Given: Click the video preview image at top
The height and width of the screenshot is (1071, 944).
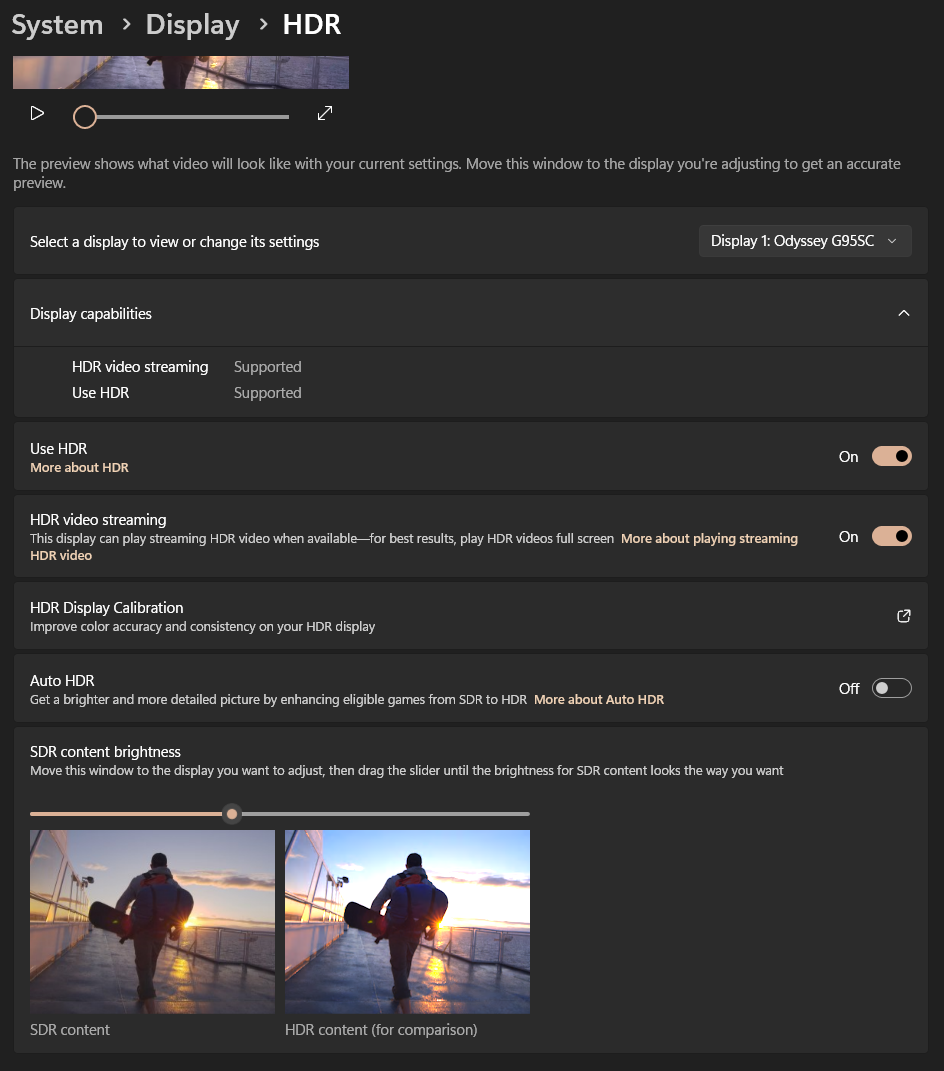Looking at the screenshot, I should 181,72.
